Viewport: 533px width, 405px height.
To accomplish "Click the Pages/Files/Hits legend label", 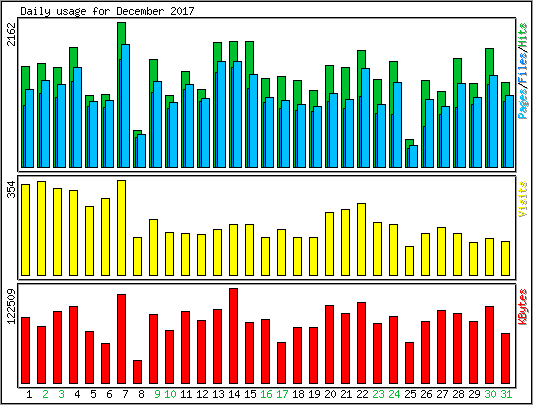I will pyautogui.click(x=523, y=71).
